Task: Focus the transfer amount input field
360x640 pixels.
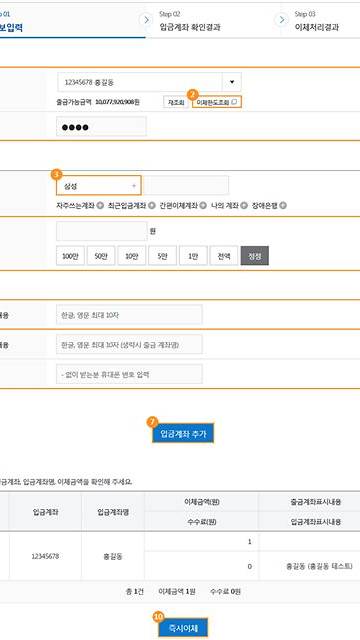Action: [x=102, y=231]
